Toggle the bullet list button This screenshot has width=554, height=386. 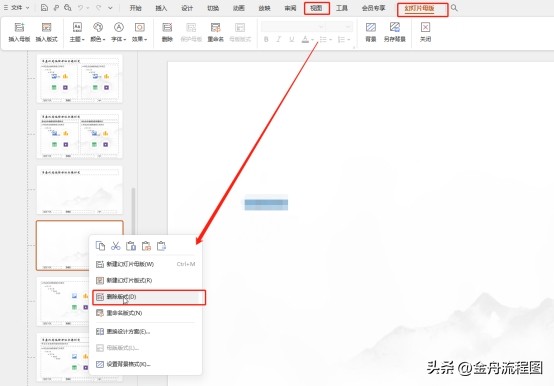coord(323,40)
